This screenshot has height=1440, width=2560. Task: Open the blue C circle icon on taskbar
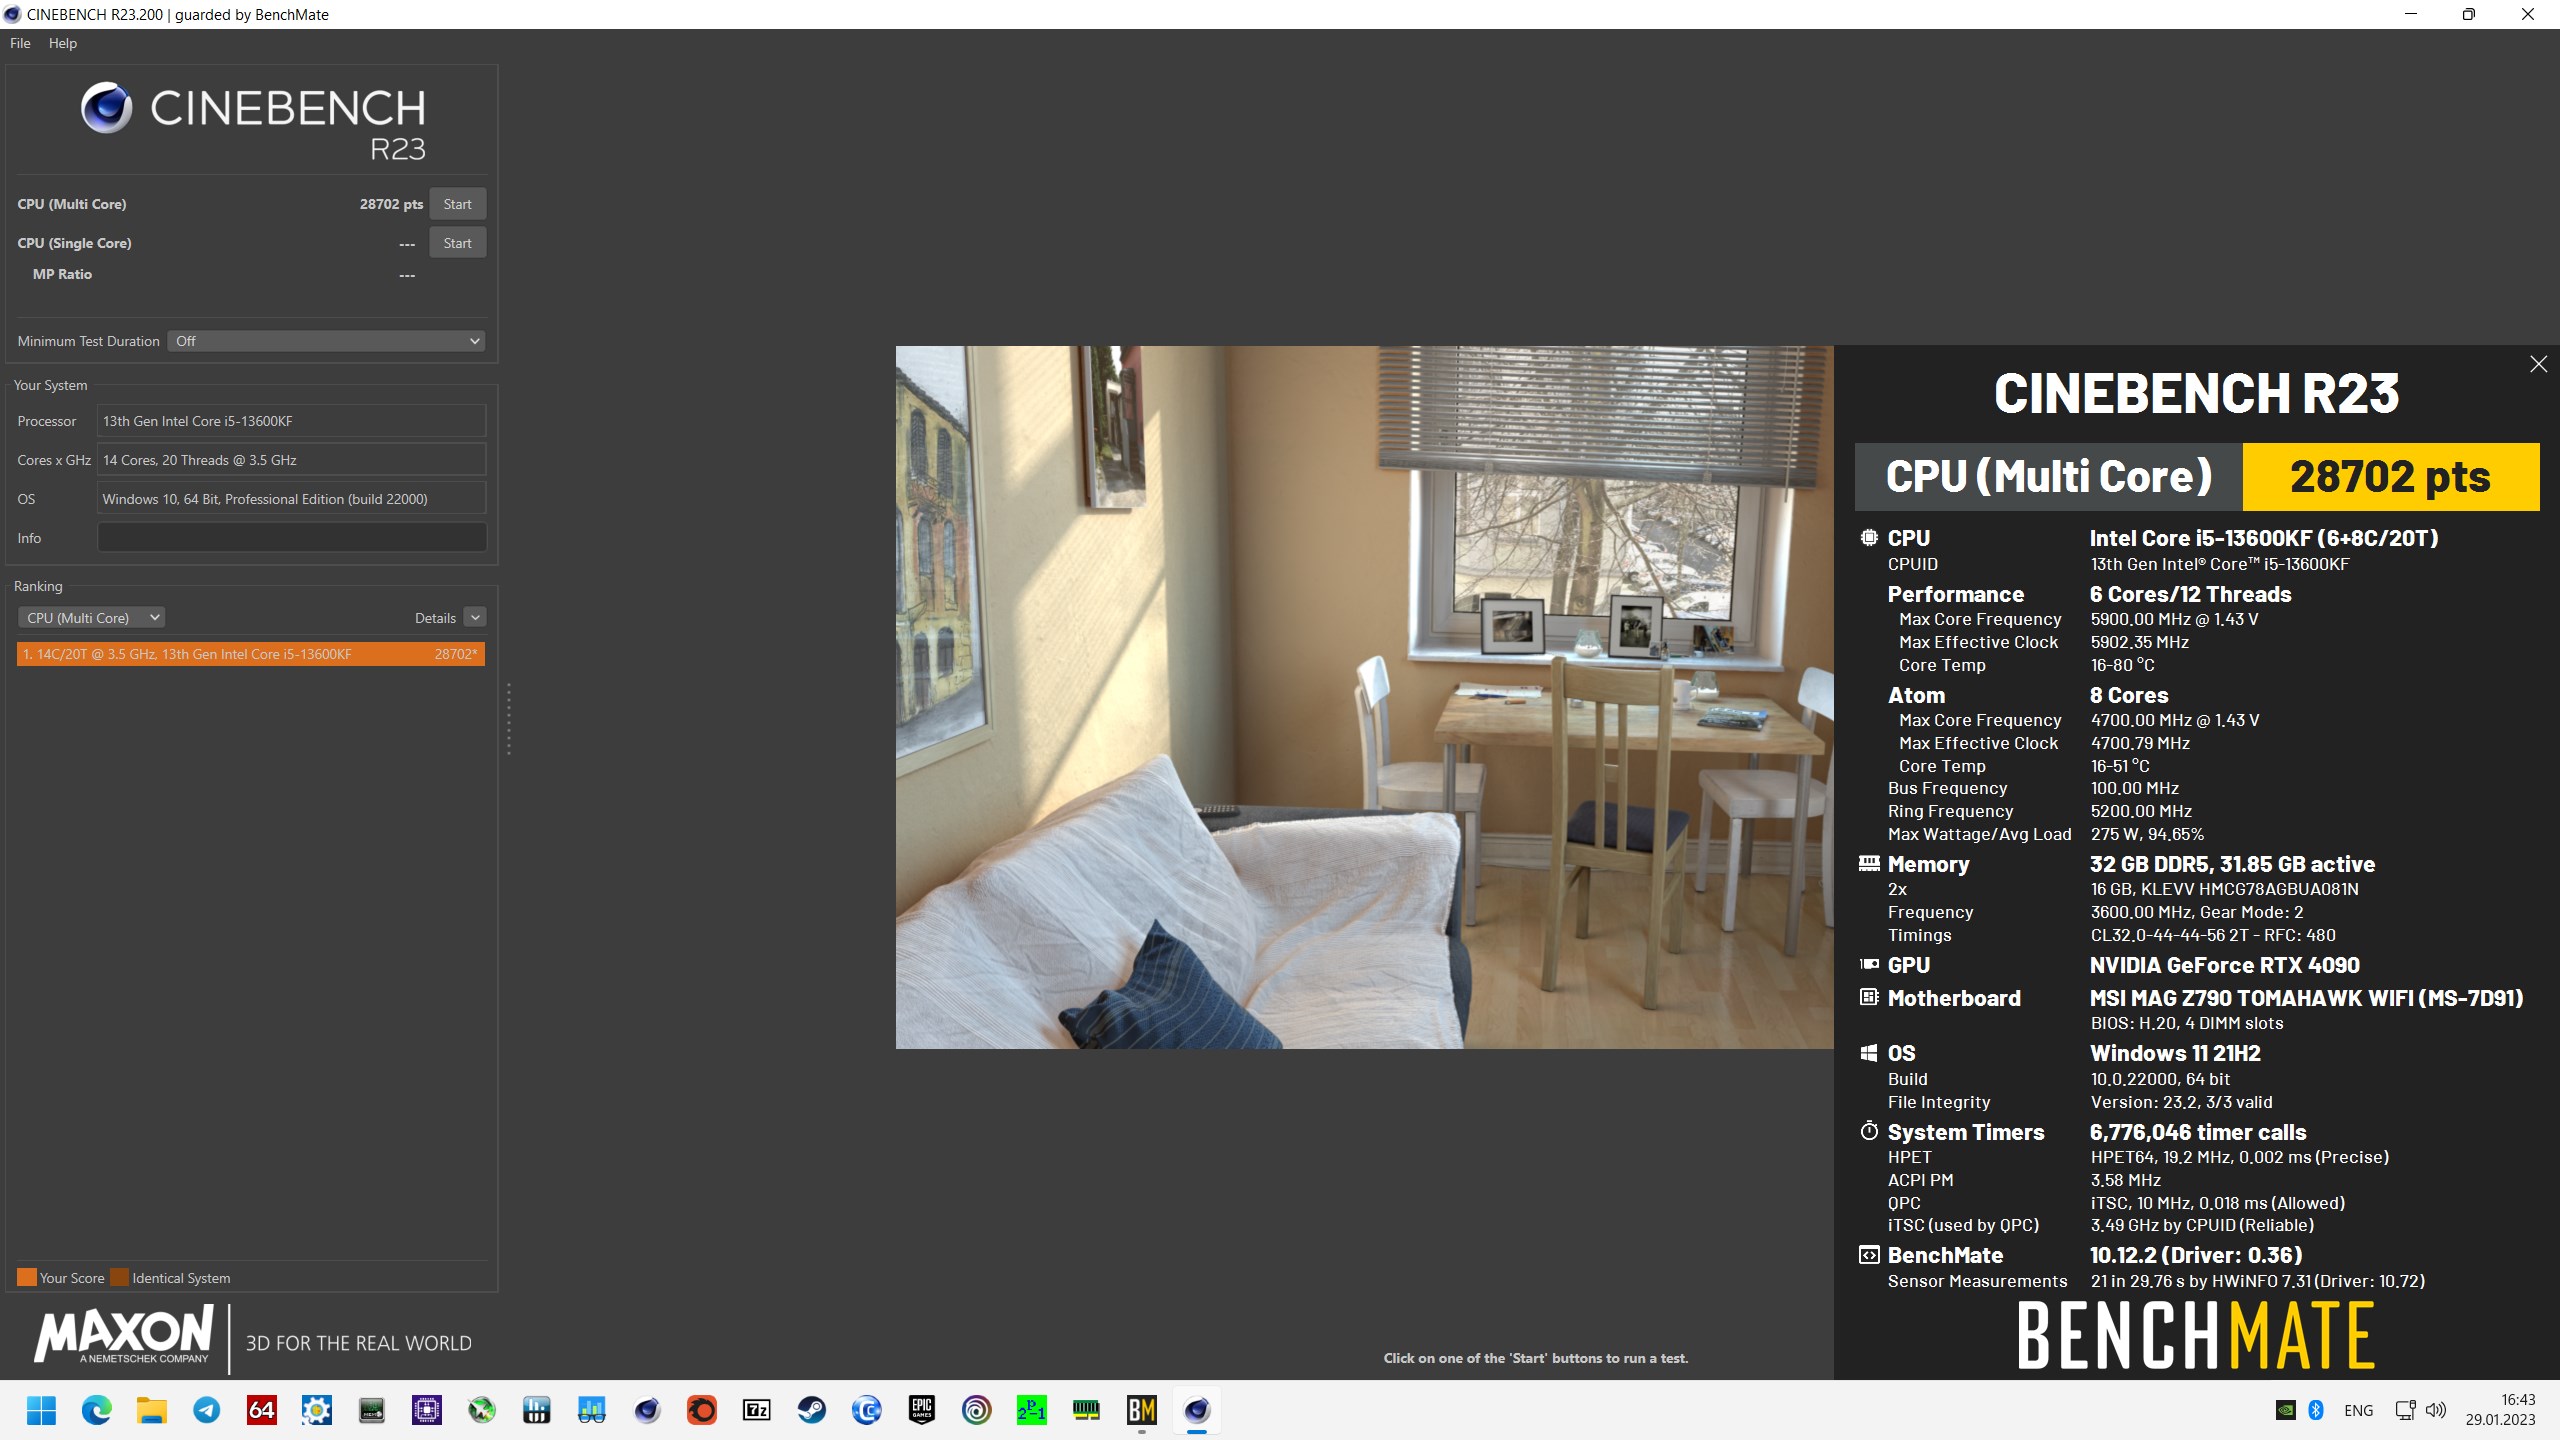coord(867,1410)
